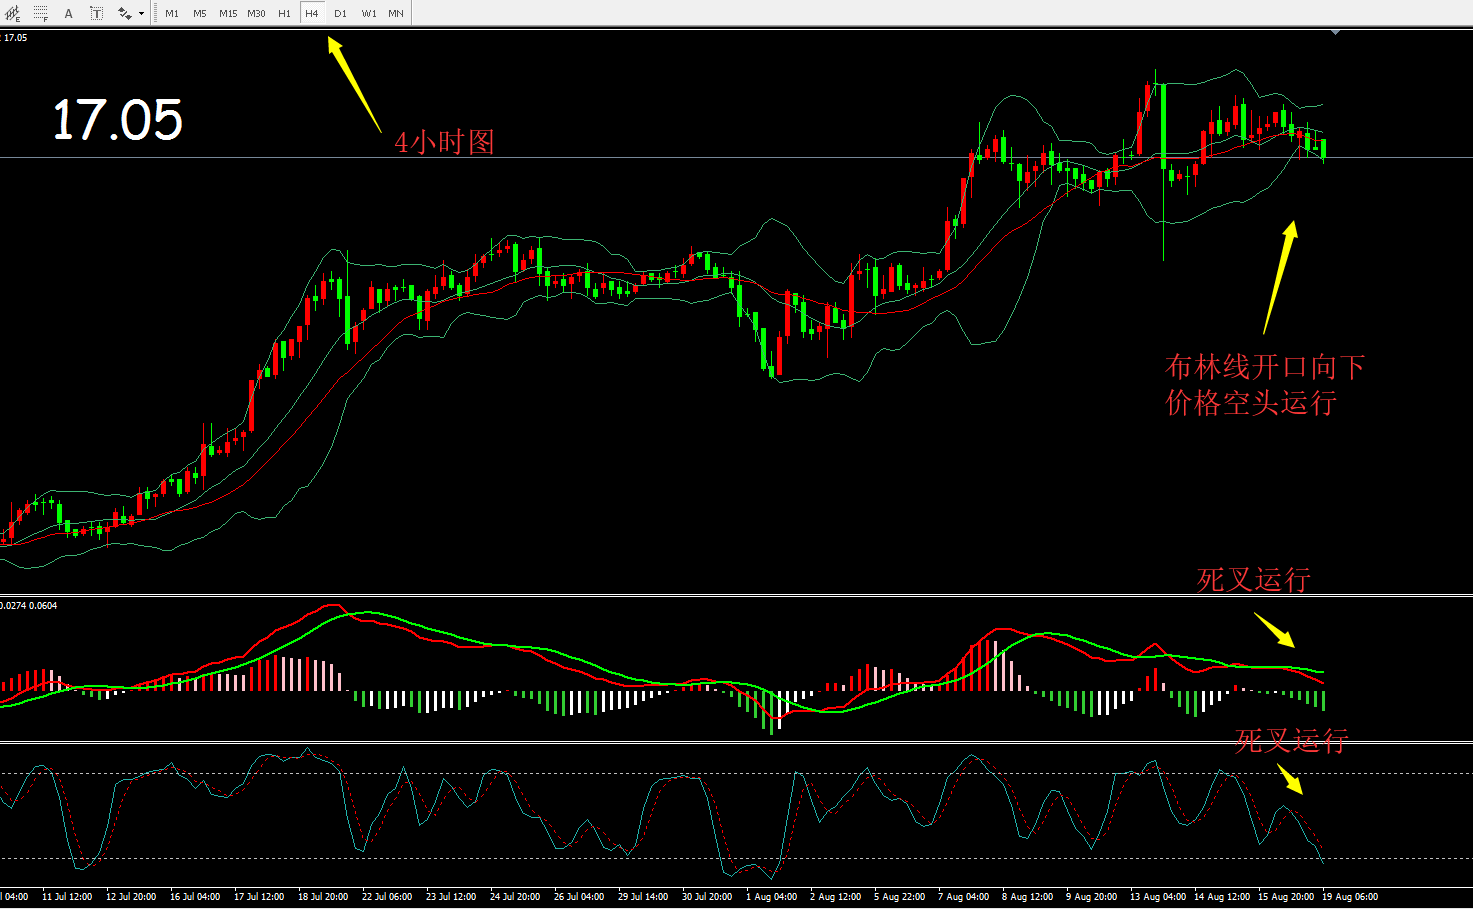Switch chart to M15 timeframe
The height and width of the screenshot is (910, 1473).
(228, 13)
